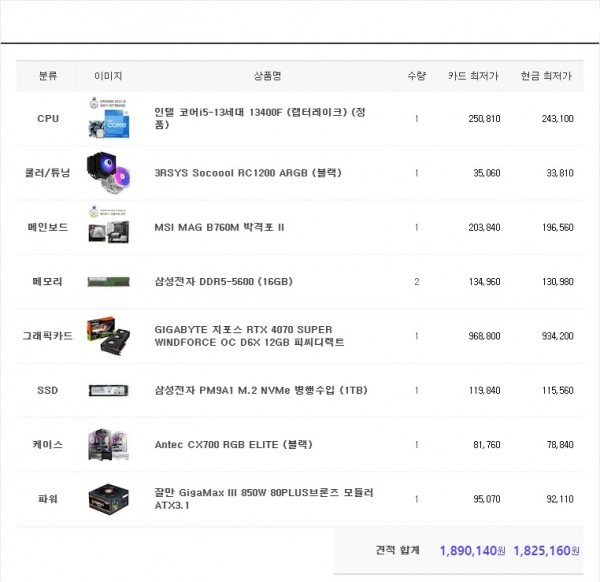Open the MSI MAG B760M motherboard thumbnail

coord(108,227)
